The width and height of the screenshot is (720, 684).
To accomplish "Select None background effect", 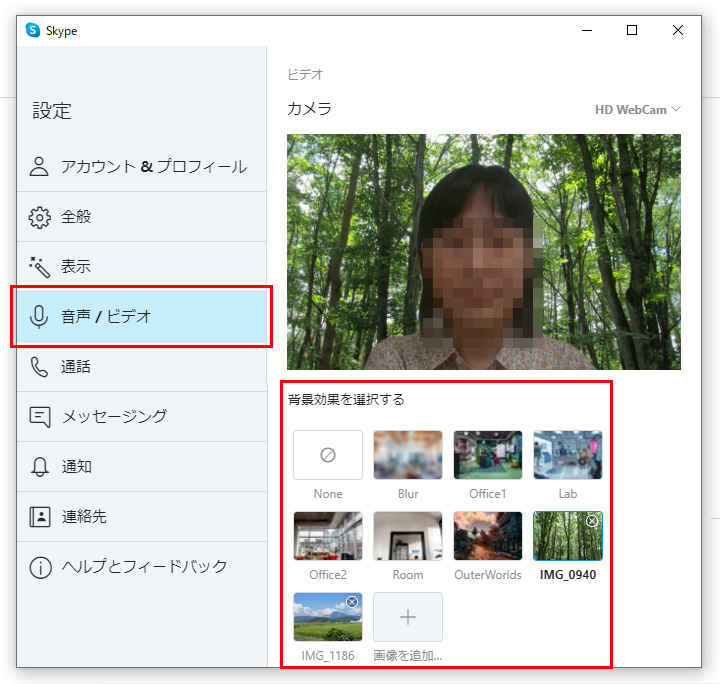I will (328, 455).
